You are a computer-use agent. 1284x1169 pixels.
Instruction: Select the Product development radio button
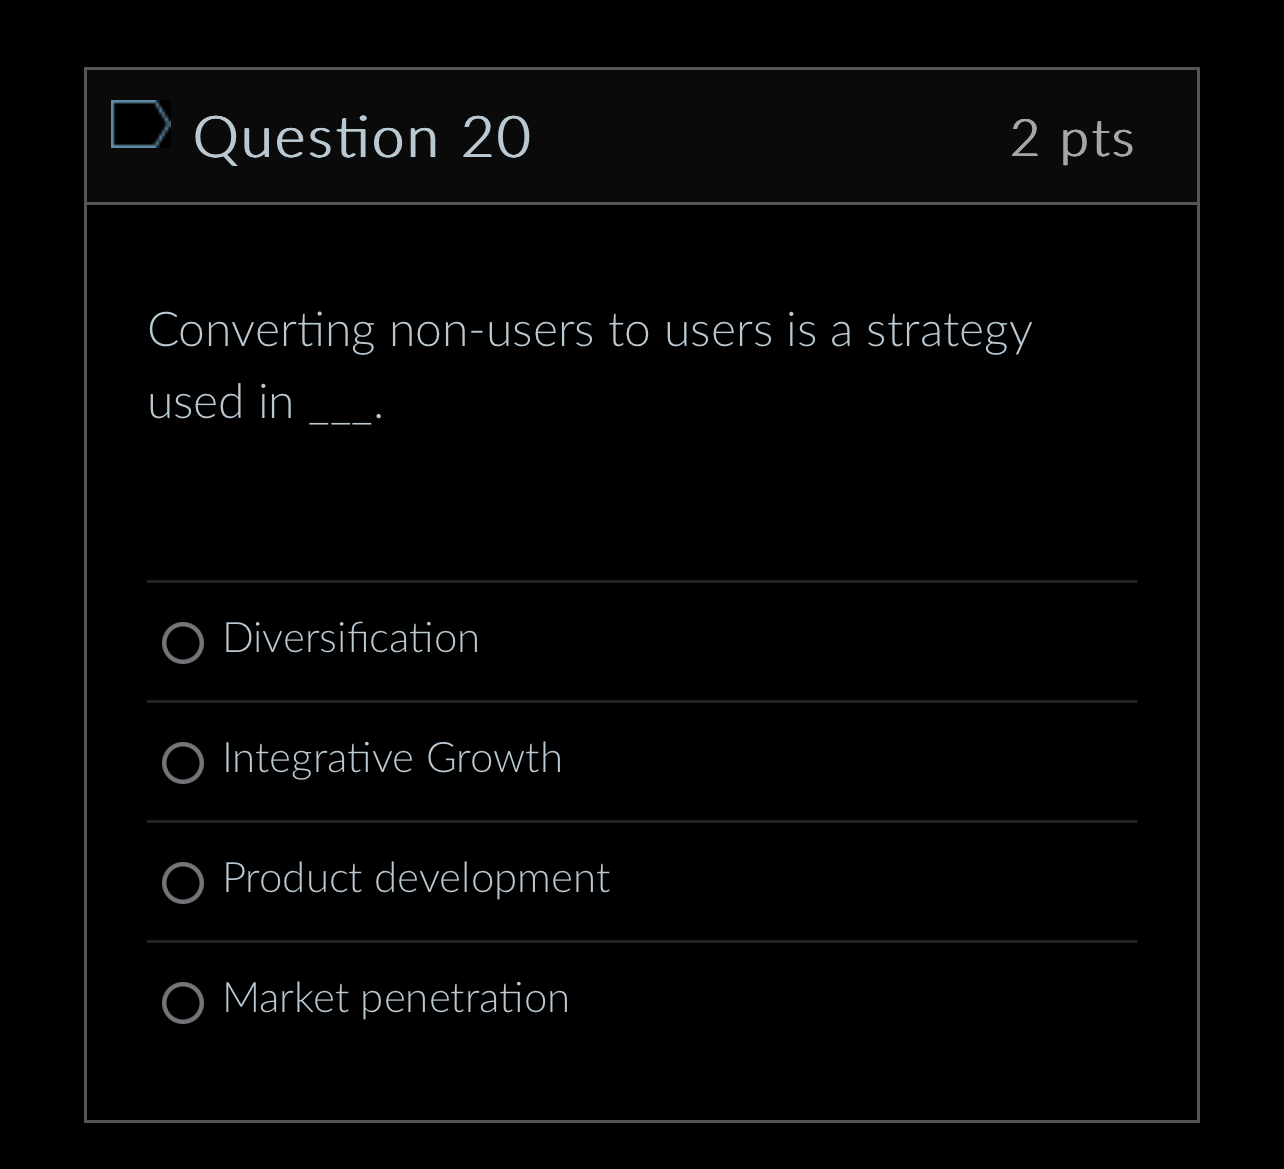[x=182, y=884]
